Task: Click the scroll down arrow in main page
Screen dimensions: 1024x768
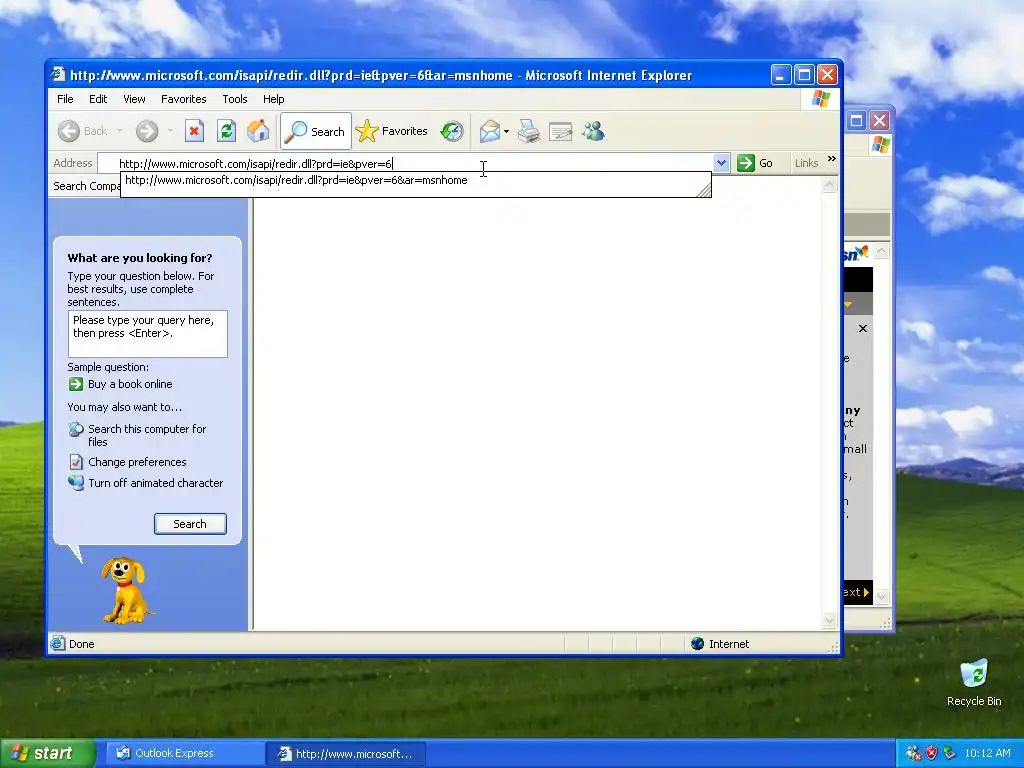Action: (x=829, y=620)
